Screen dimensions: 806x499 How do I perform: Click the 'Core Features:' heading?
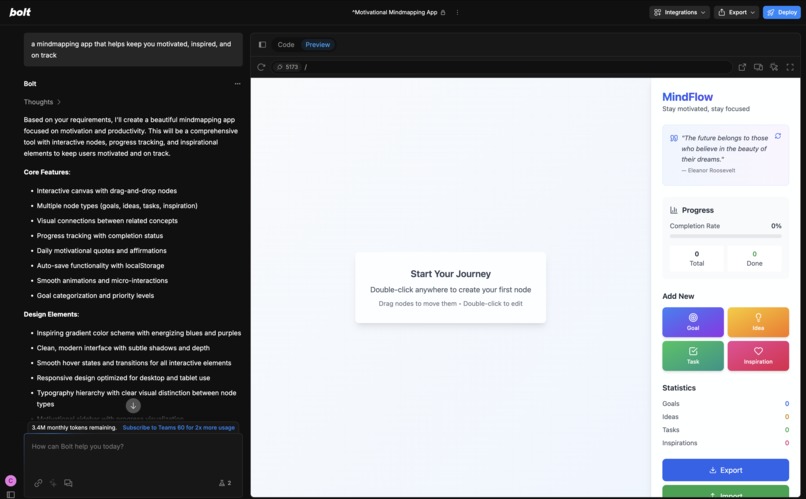click(47, 172)
